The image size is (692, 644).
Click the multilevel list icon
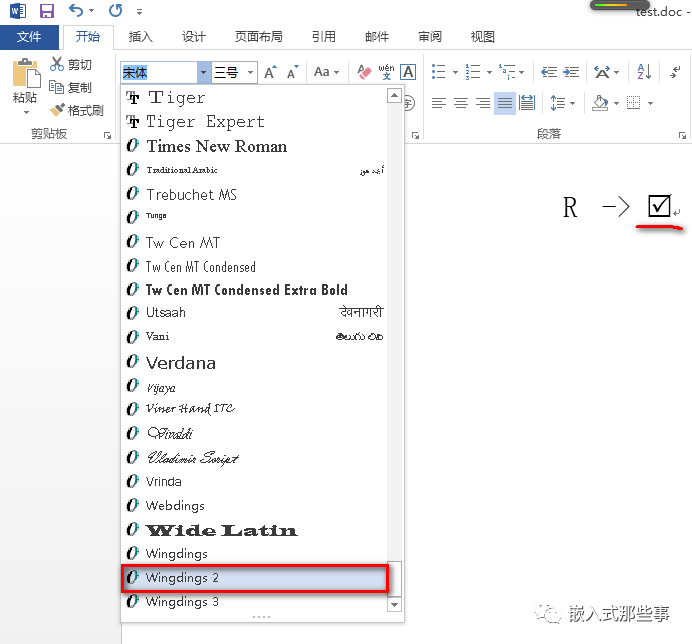(507, 72)
